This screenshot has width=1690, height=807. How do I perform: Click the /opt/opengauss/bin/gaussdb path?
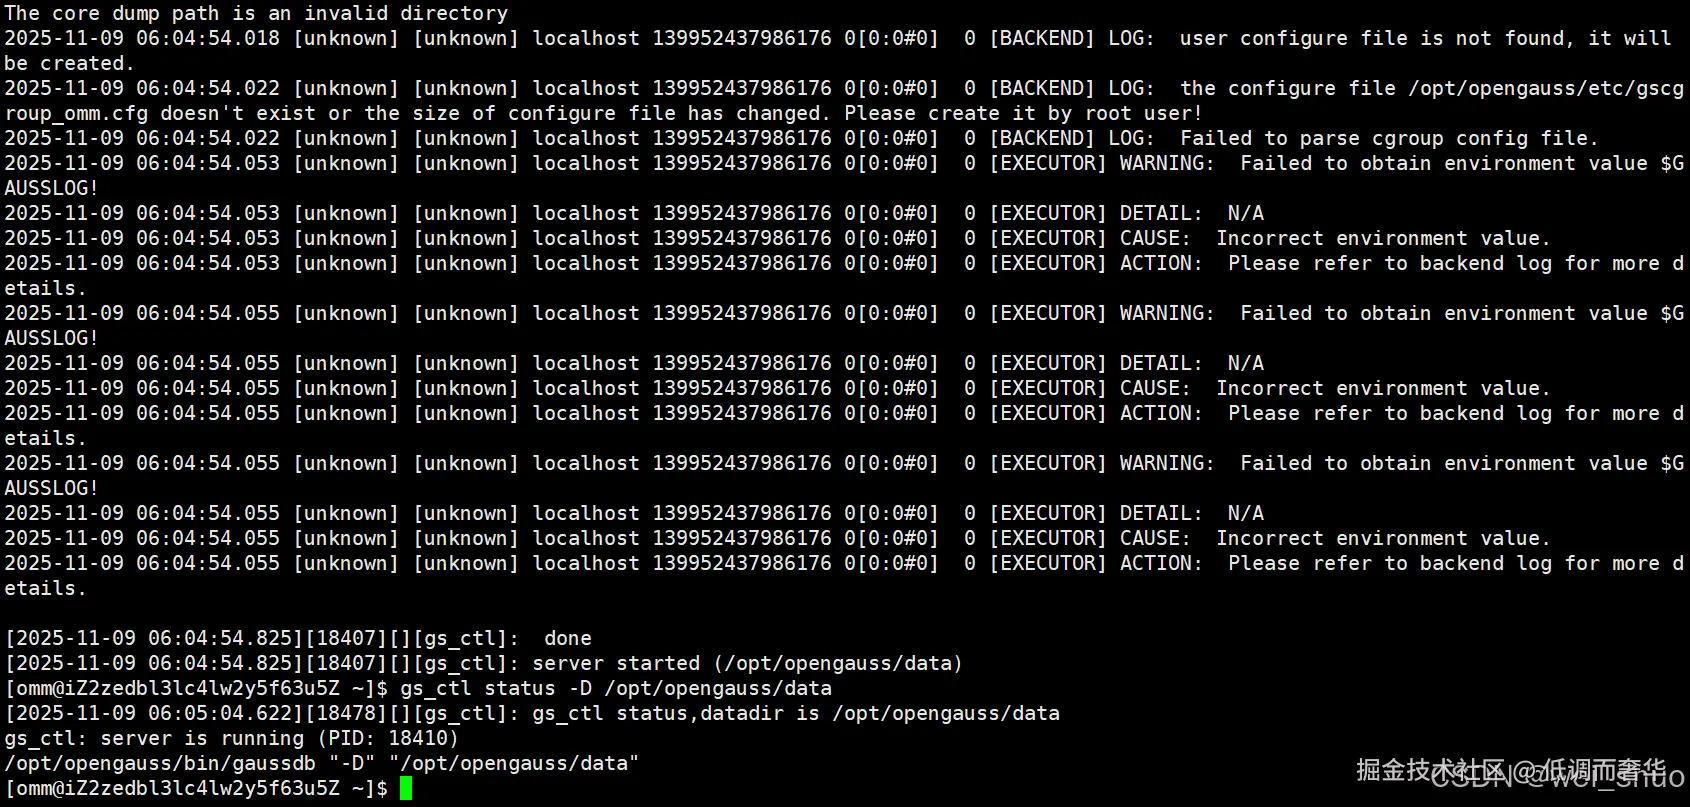160,763
